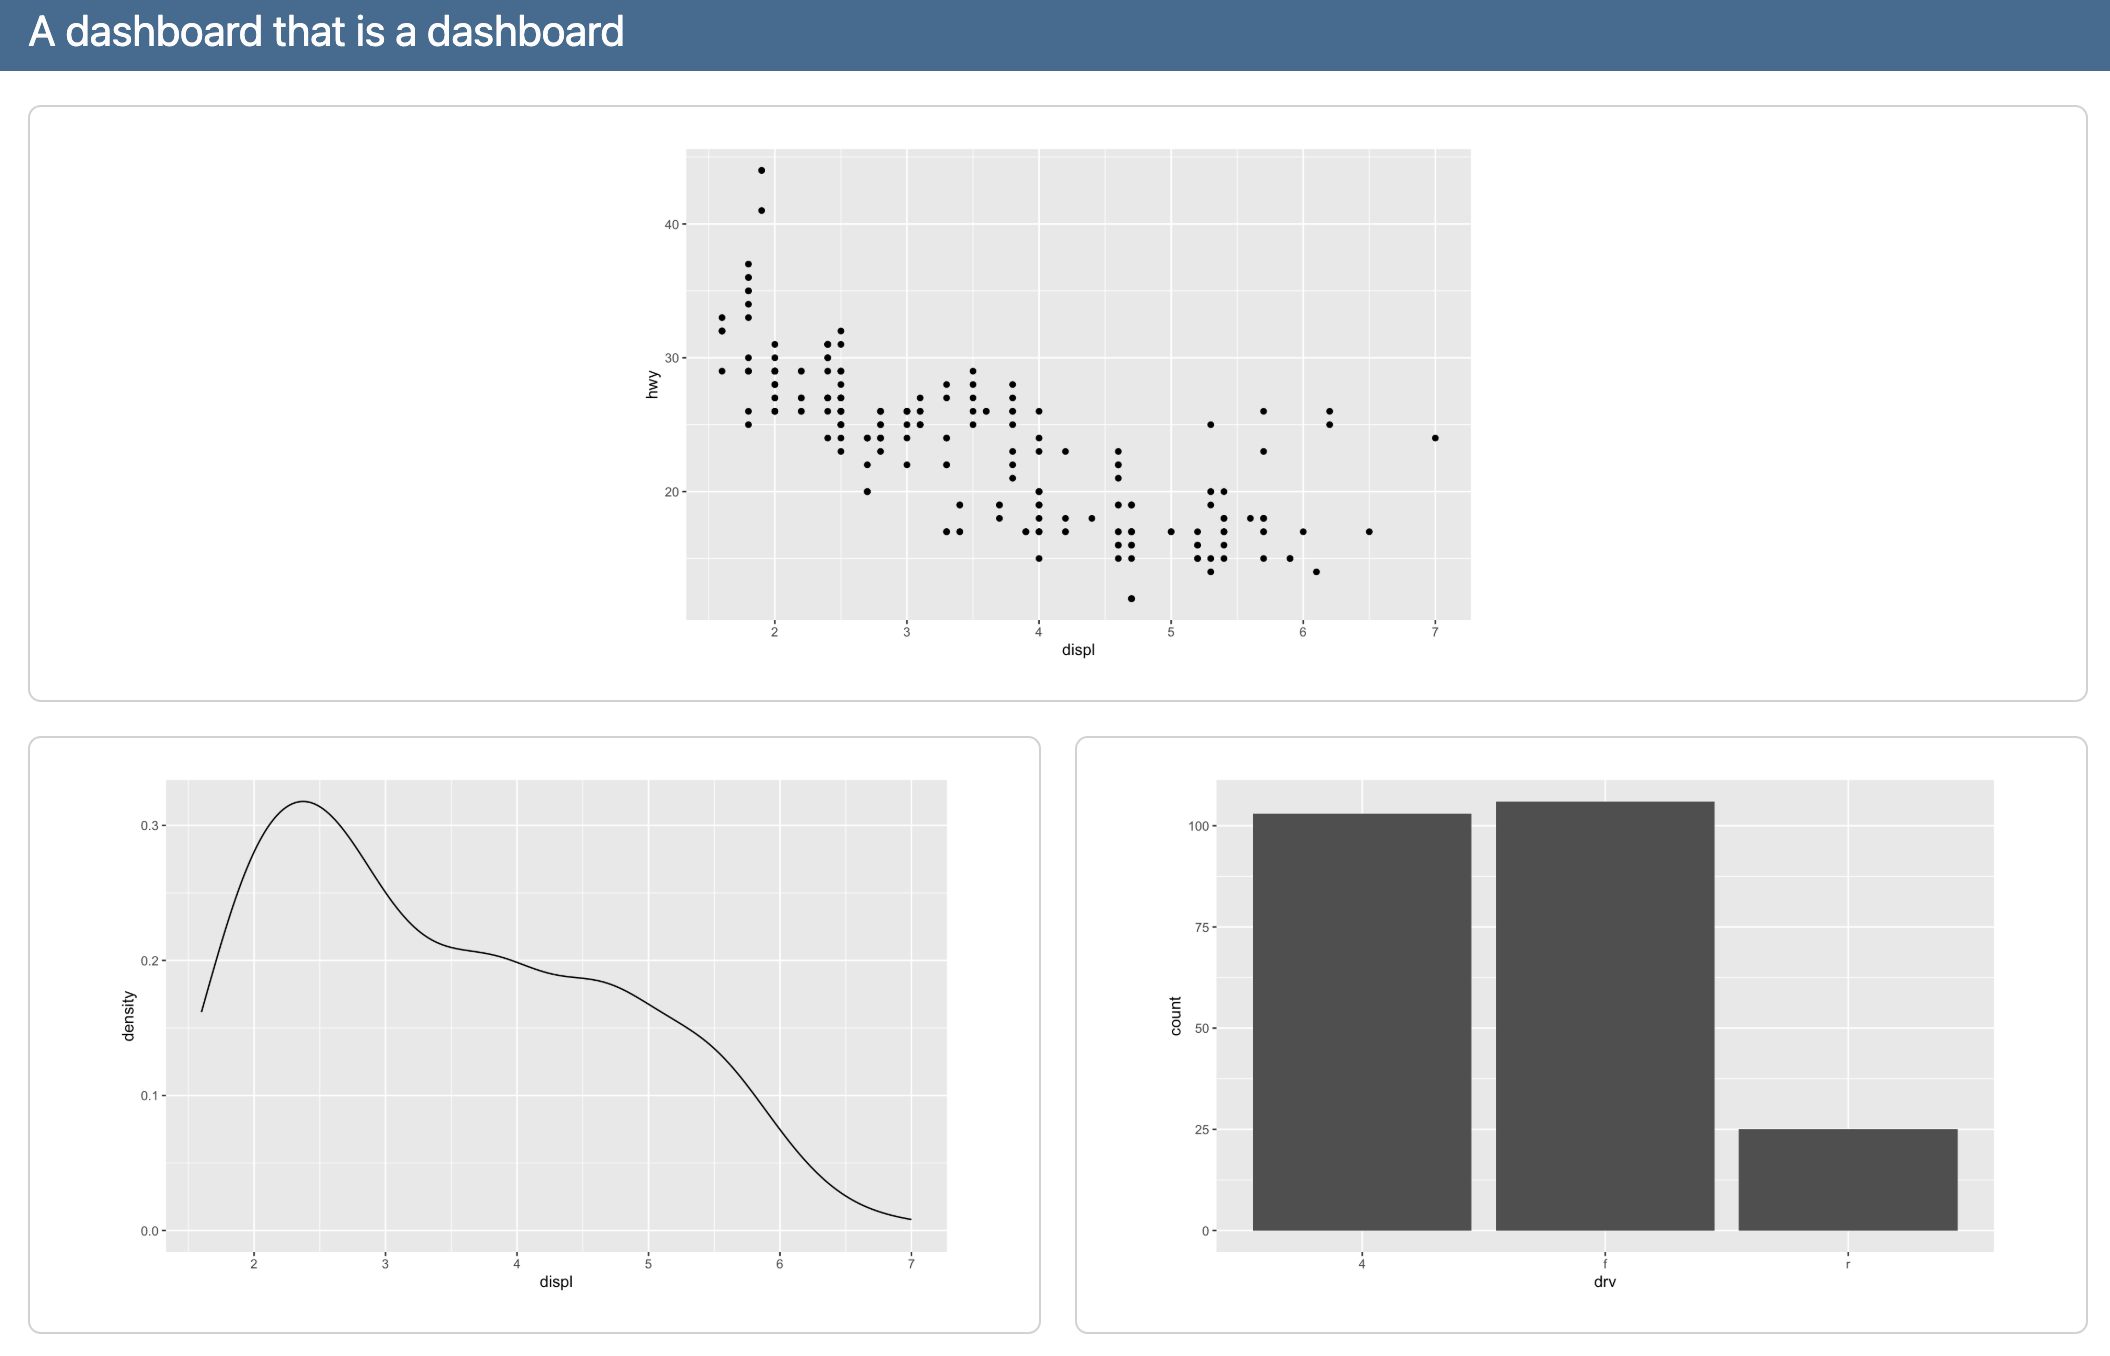Click the hwy vs displ scatter plot

[x=1058, y=402]
